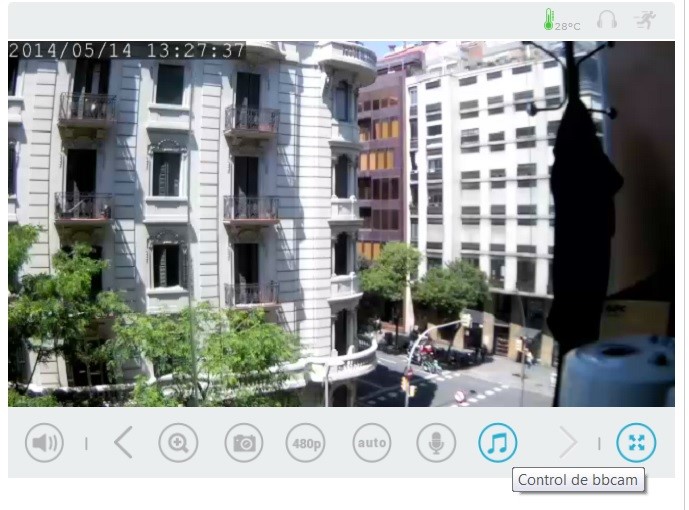Click the 2014/05/14 13:27:37 timestamp

pyautogui.click(x=127, y=51)
